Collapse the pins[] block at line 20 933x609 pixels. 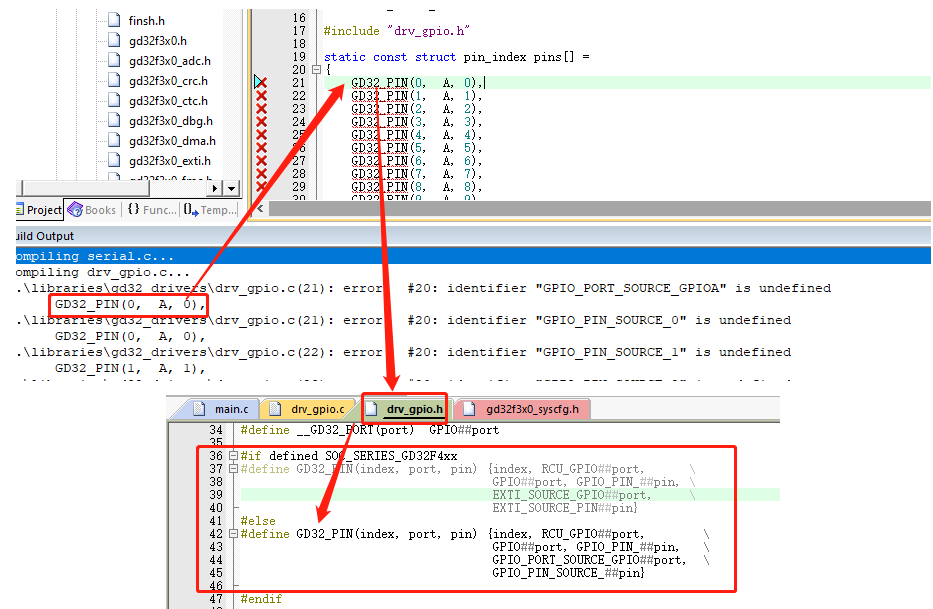[317, 70]
